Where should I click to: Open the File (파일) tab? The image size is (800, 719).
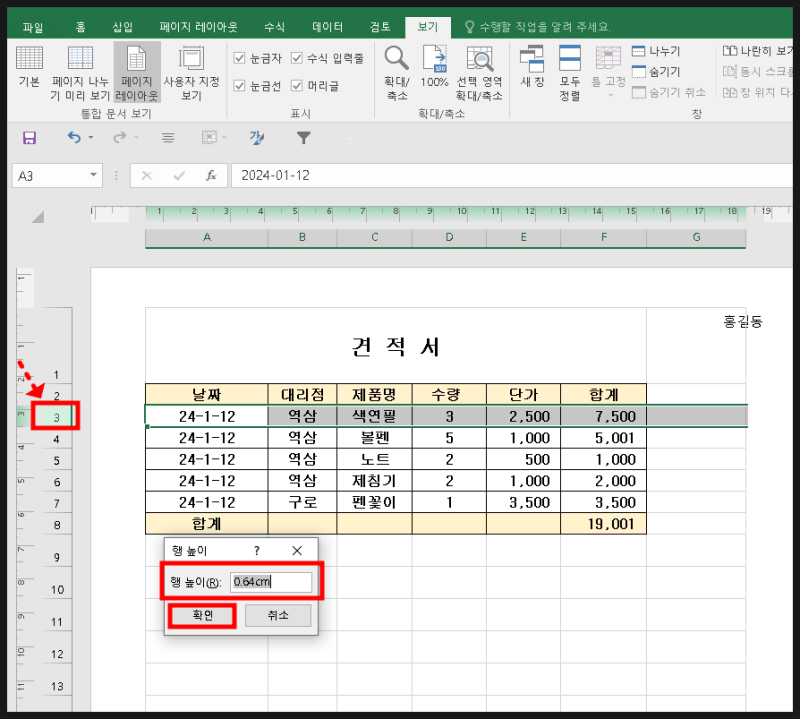click(33, 27)
